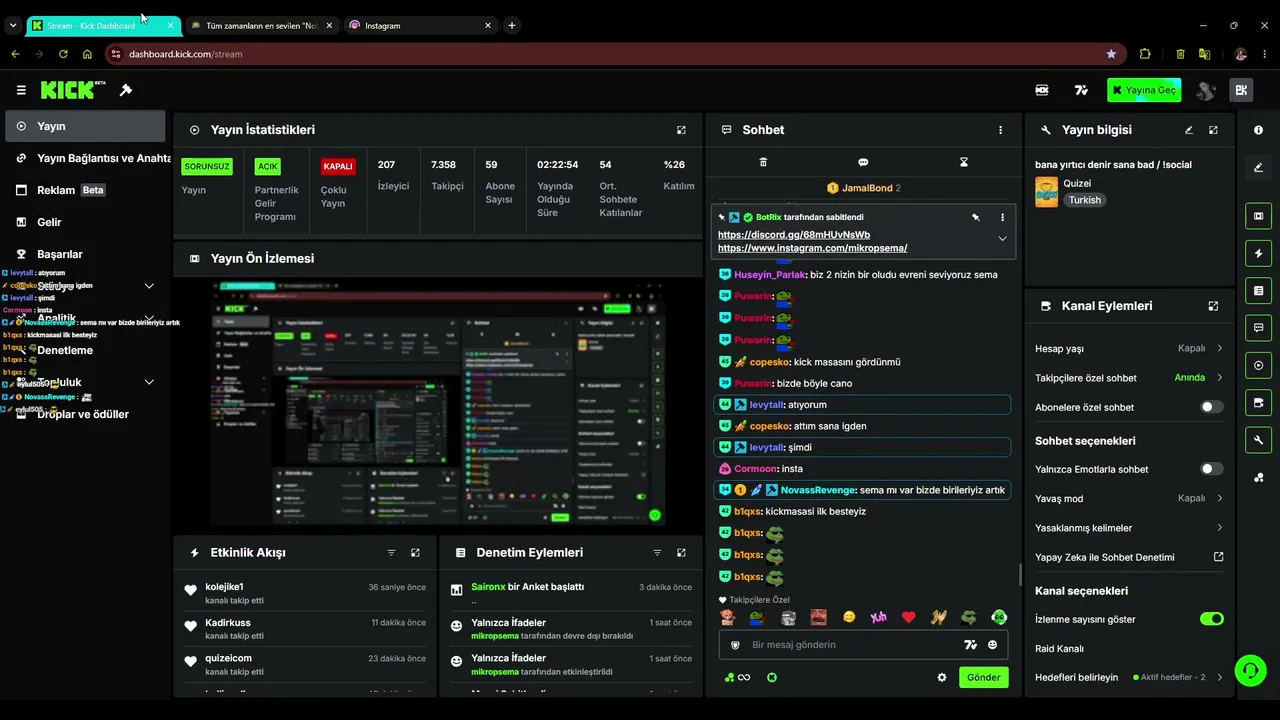
Task: Maximize the Denetim Eylemleri panel
Action: (681, 553)
